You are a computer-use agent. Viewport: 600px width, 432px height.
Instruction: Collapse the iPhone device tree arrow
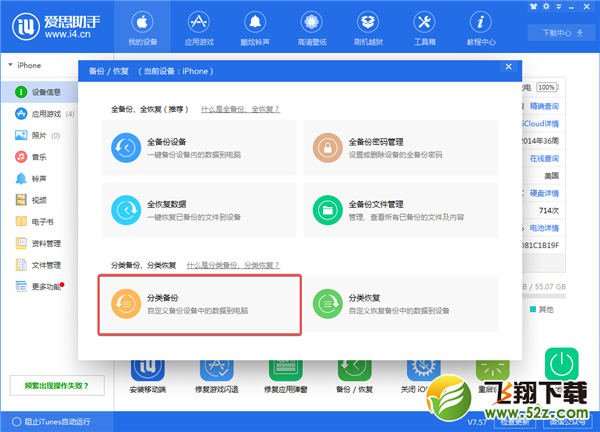(10, 65)
